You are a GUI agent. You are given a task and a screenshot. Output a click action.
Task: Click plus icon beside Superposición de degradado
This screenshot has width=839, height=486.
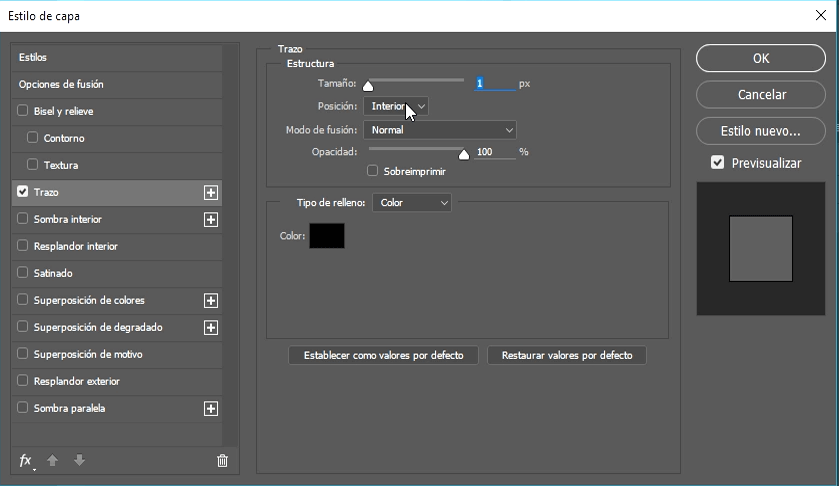pos(211,328)
